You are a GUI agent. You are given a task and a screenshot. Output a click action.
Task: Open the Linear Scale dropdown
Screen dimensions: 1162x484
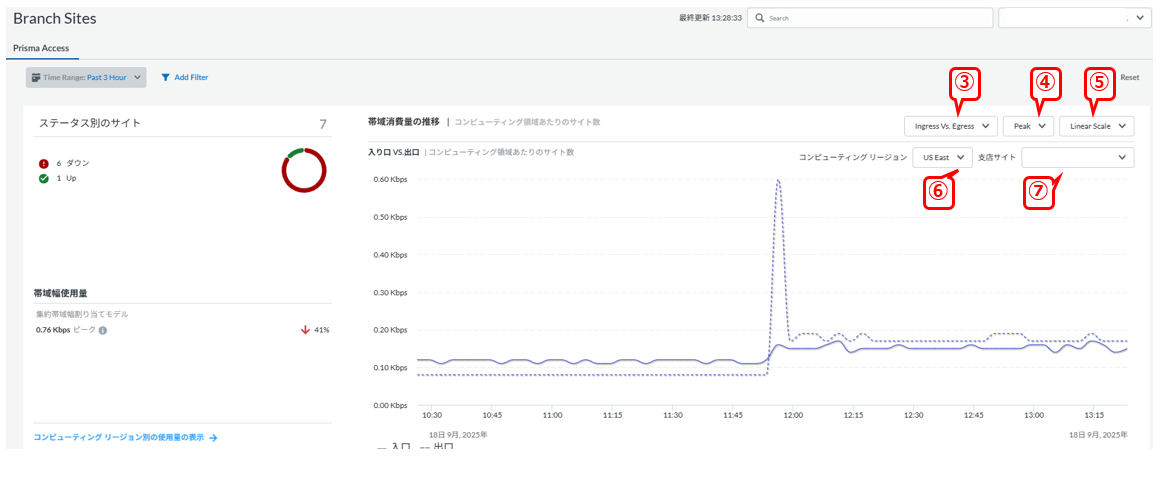[x=1097, y=127]
